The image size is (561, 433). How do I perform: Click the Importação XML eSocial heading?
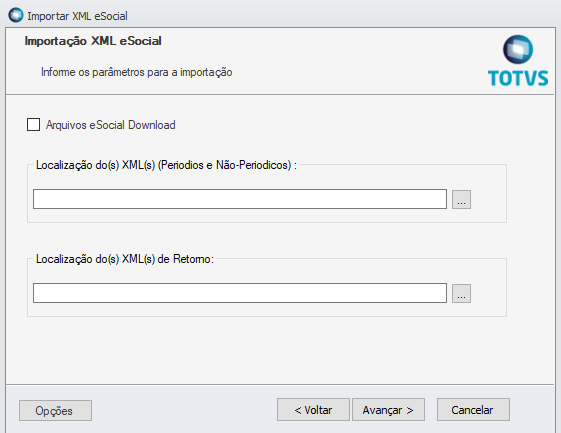tap(93, 41)
